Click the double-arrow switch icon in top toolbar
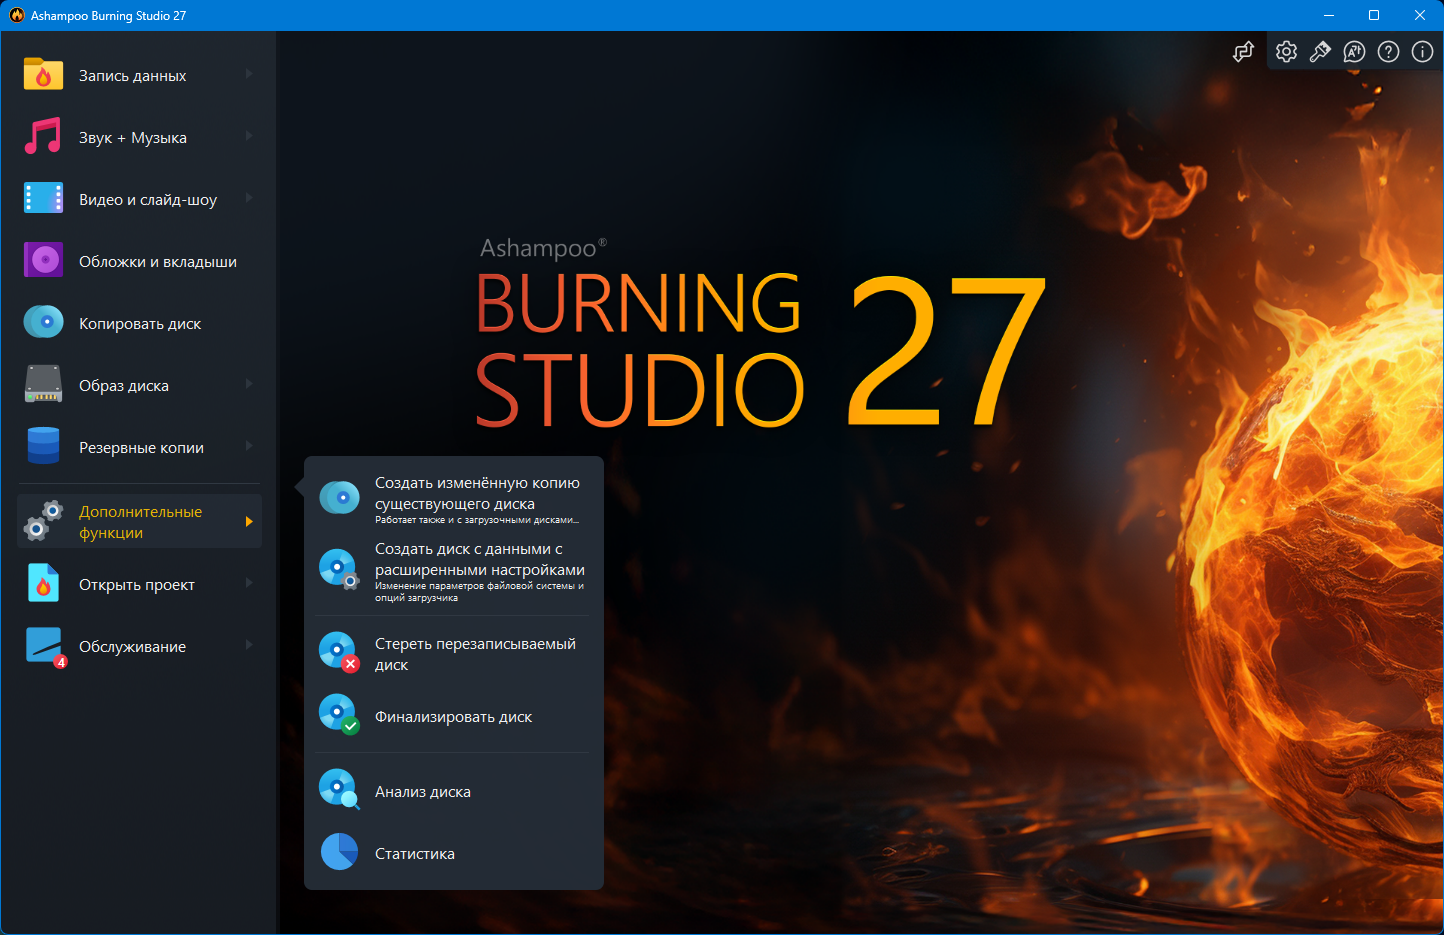 point(1243,52)
